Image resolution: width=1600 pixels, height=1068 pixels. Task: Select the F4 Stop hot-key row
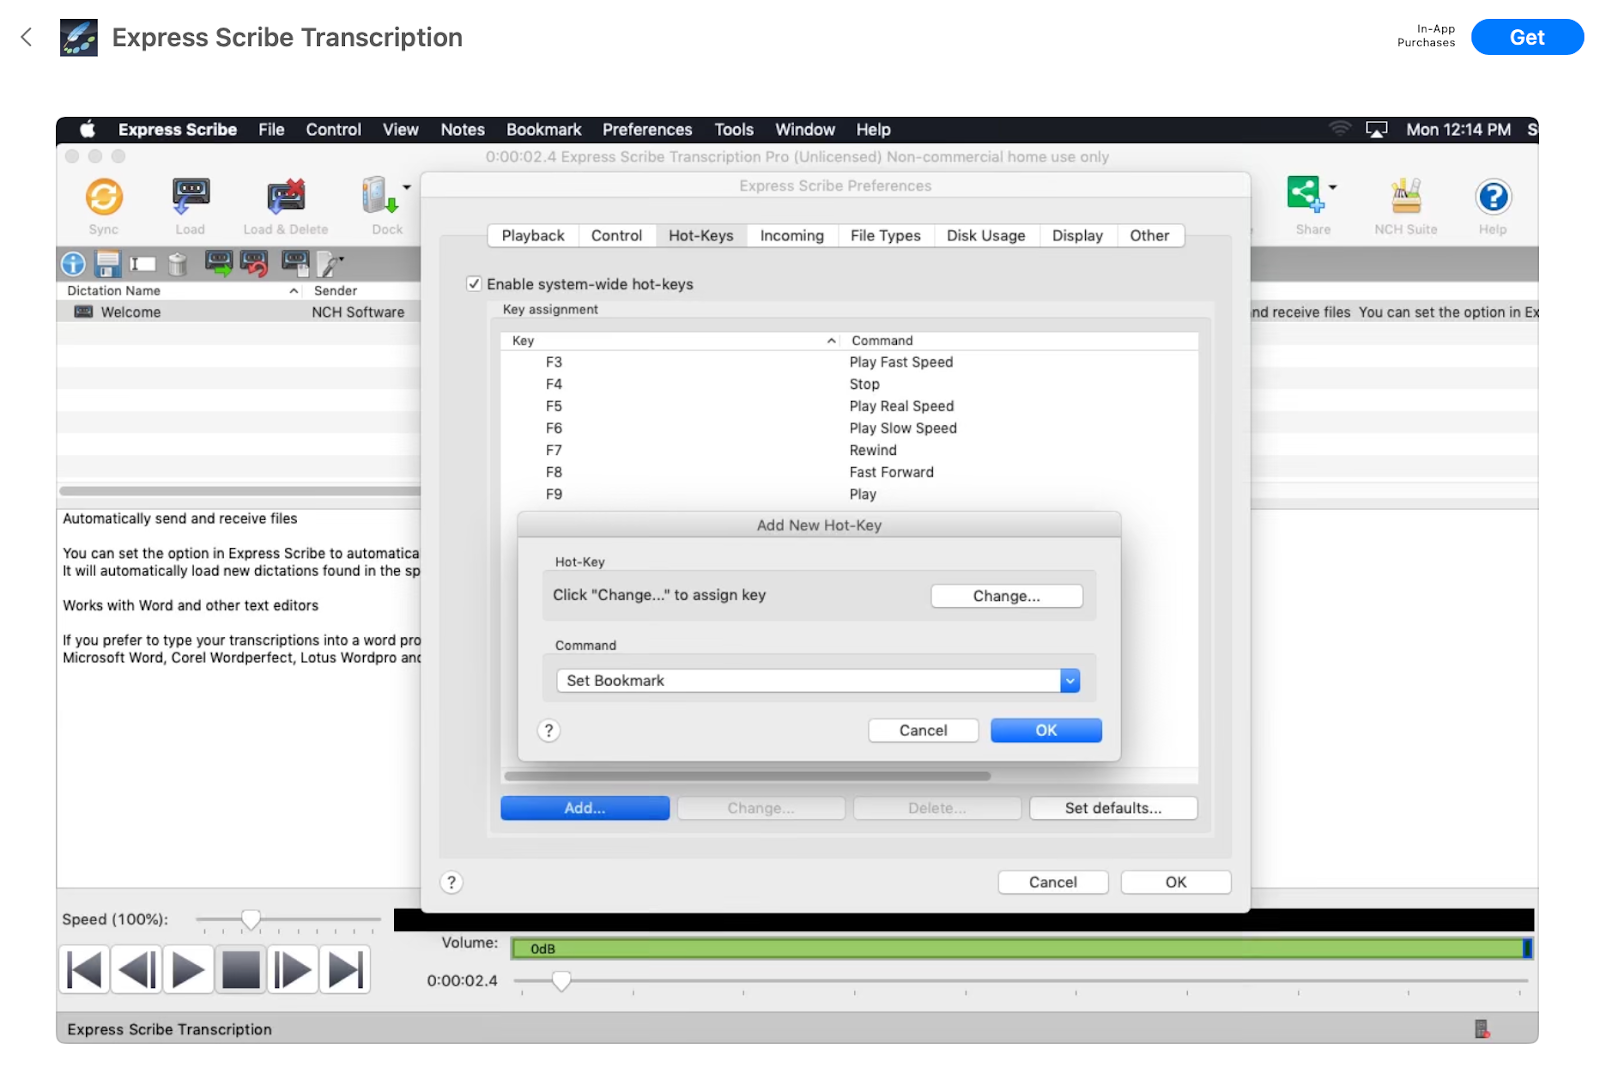coord(850,384)
